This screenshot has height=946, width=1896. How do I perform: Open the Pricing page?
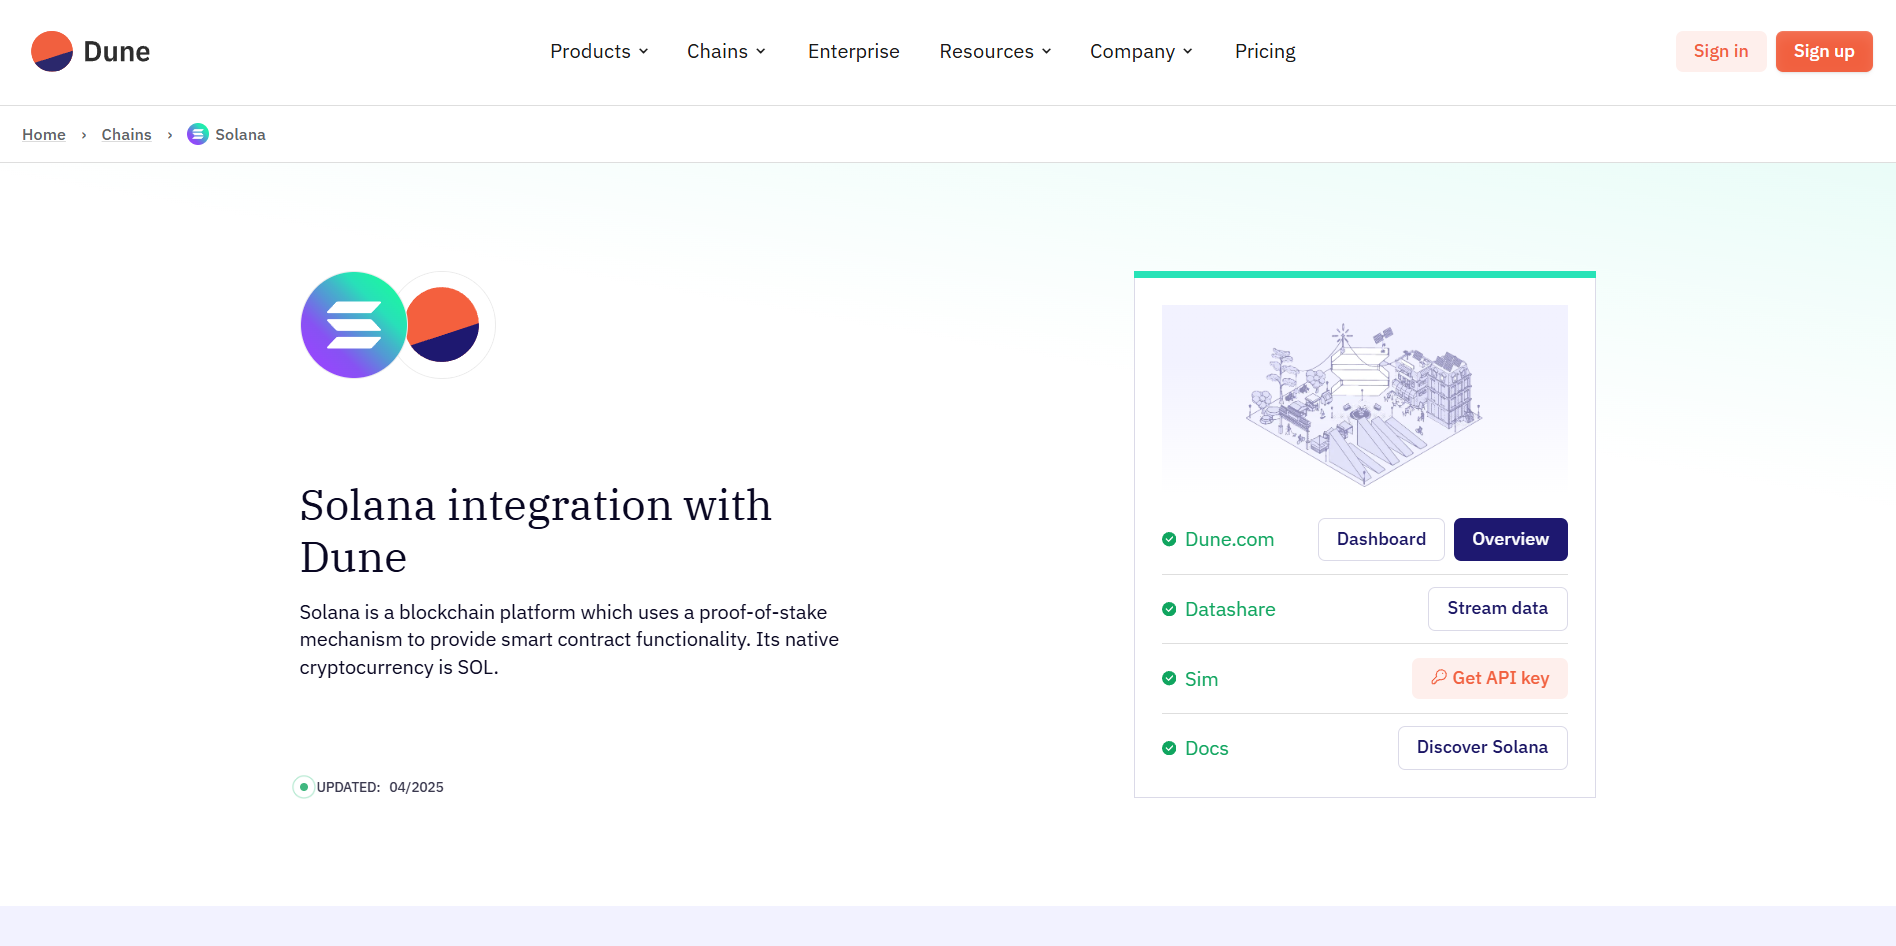(x=1265, y=52)
